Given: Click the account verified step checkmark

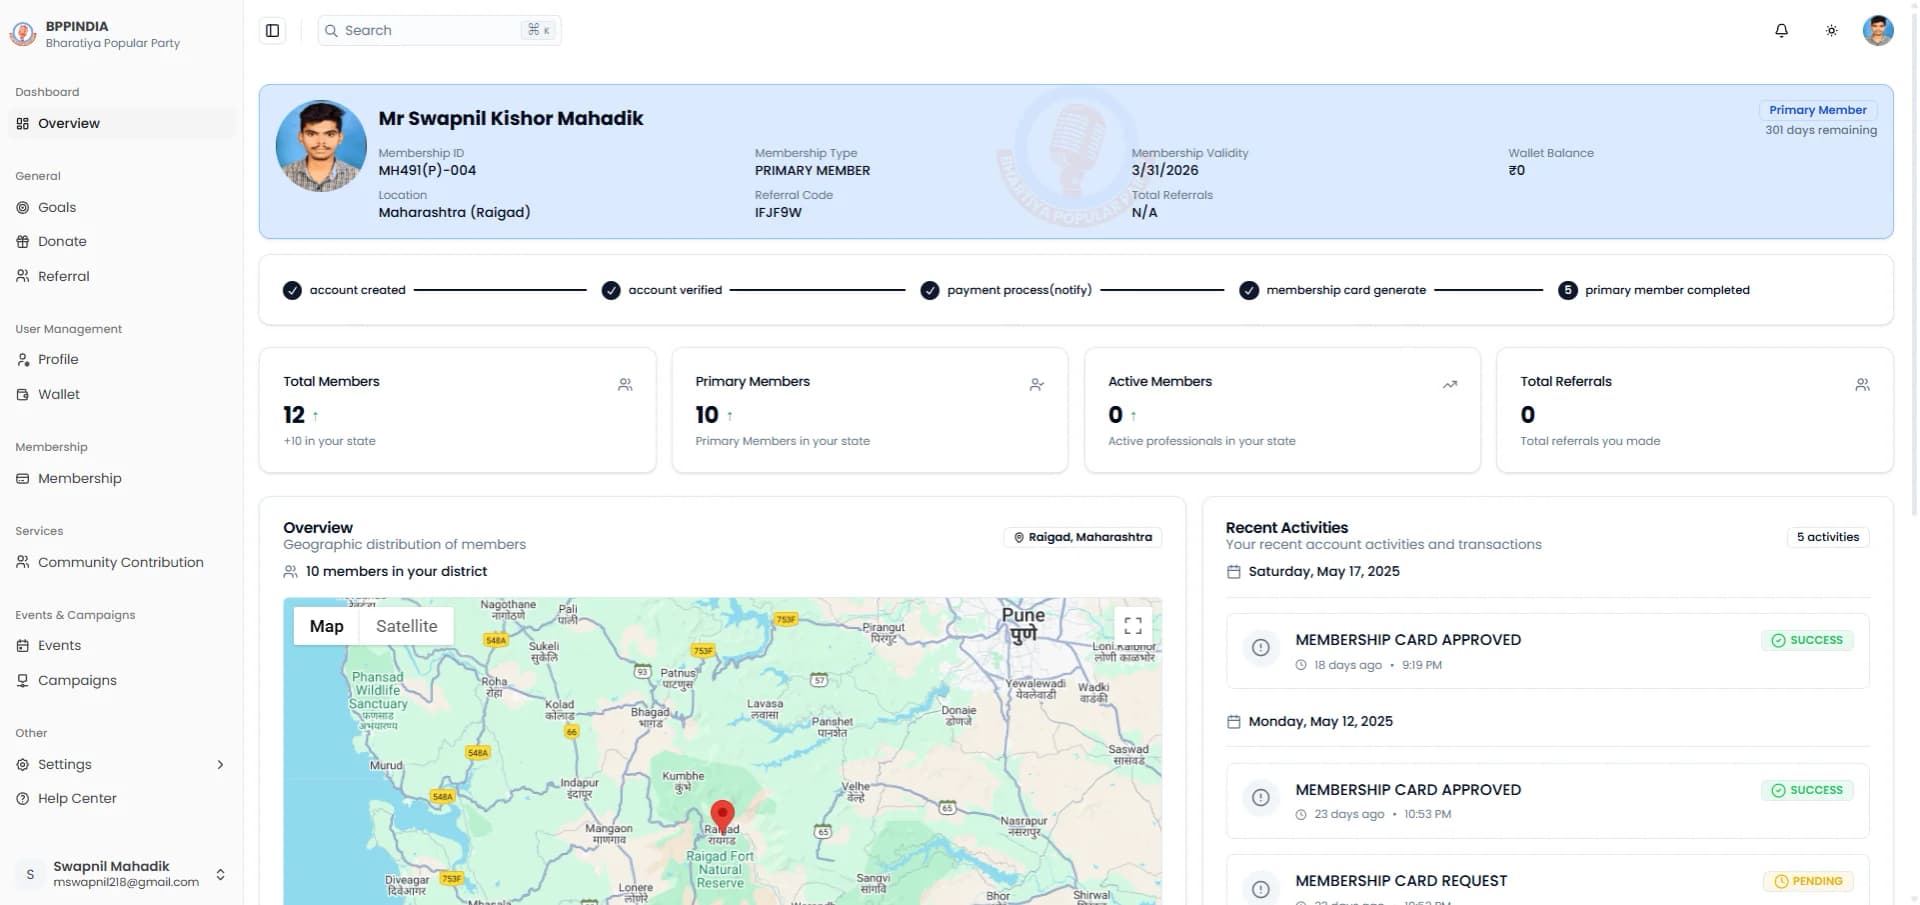Looking at the screenshot, I should (x=611, y=291).
